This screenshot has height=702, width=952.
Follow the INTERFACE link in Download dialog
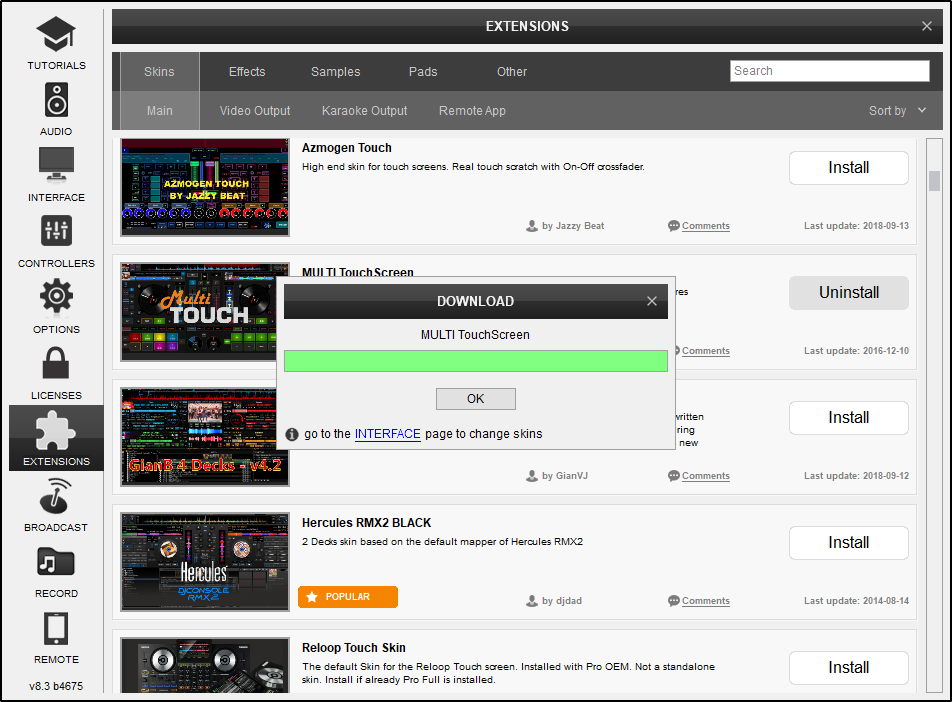pos(387,434)
